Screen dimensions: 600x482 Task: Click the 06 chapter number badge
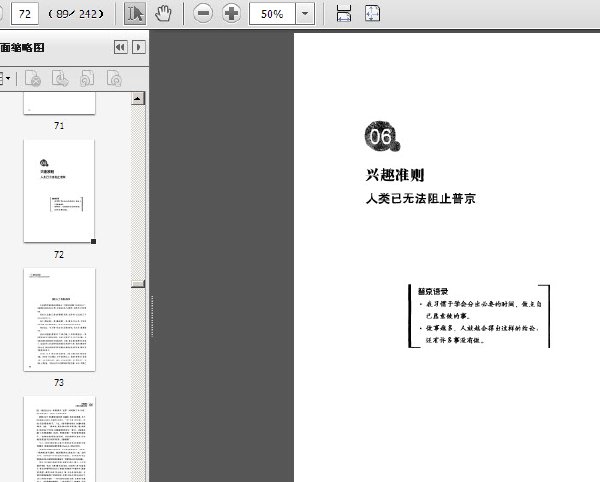point(382,137)
